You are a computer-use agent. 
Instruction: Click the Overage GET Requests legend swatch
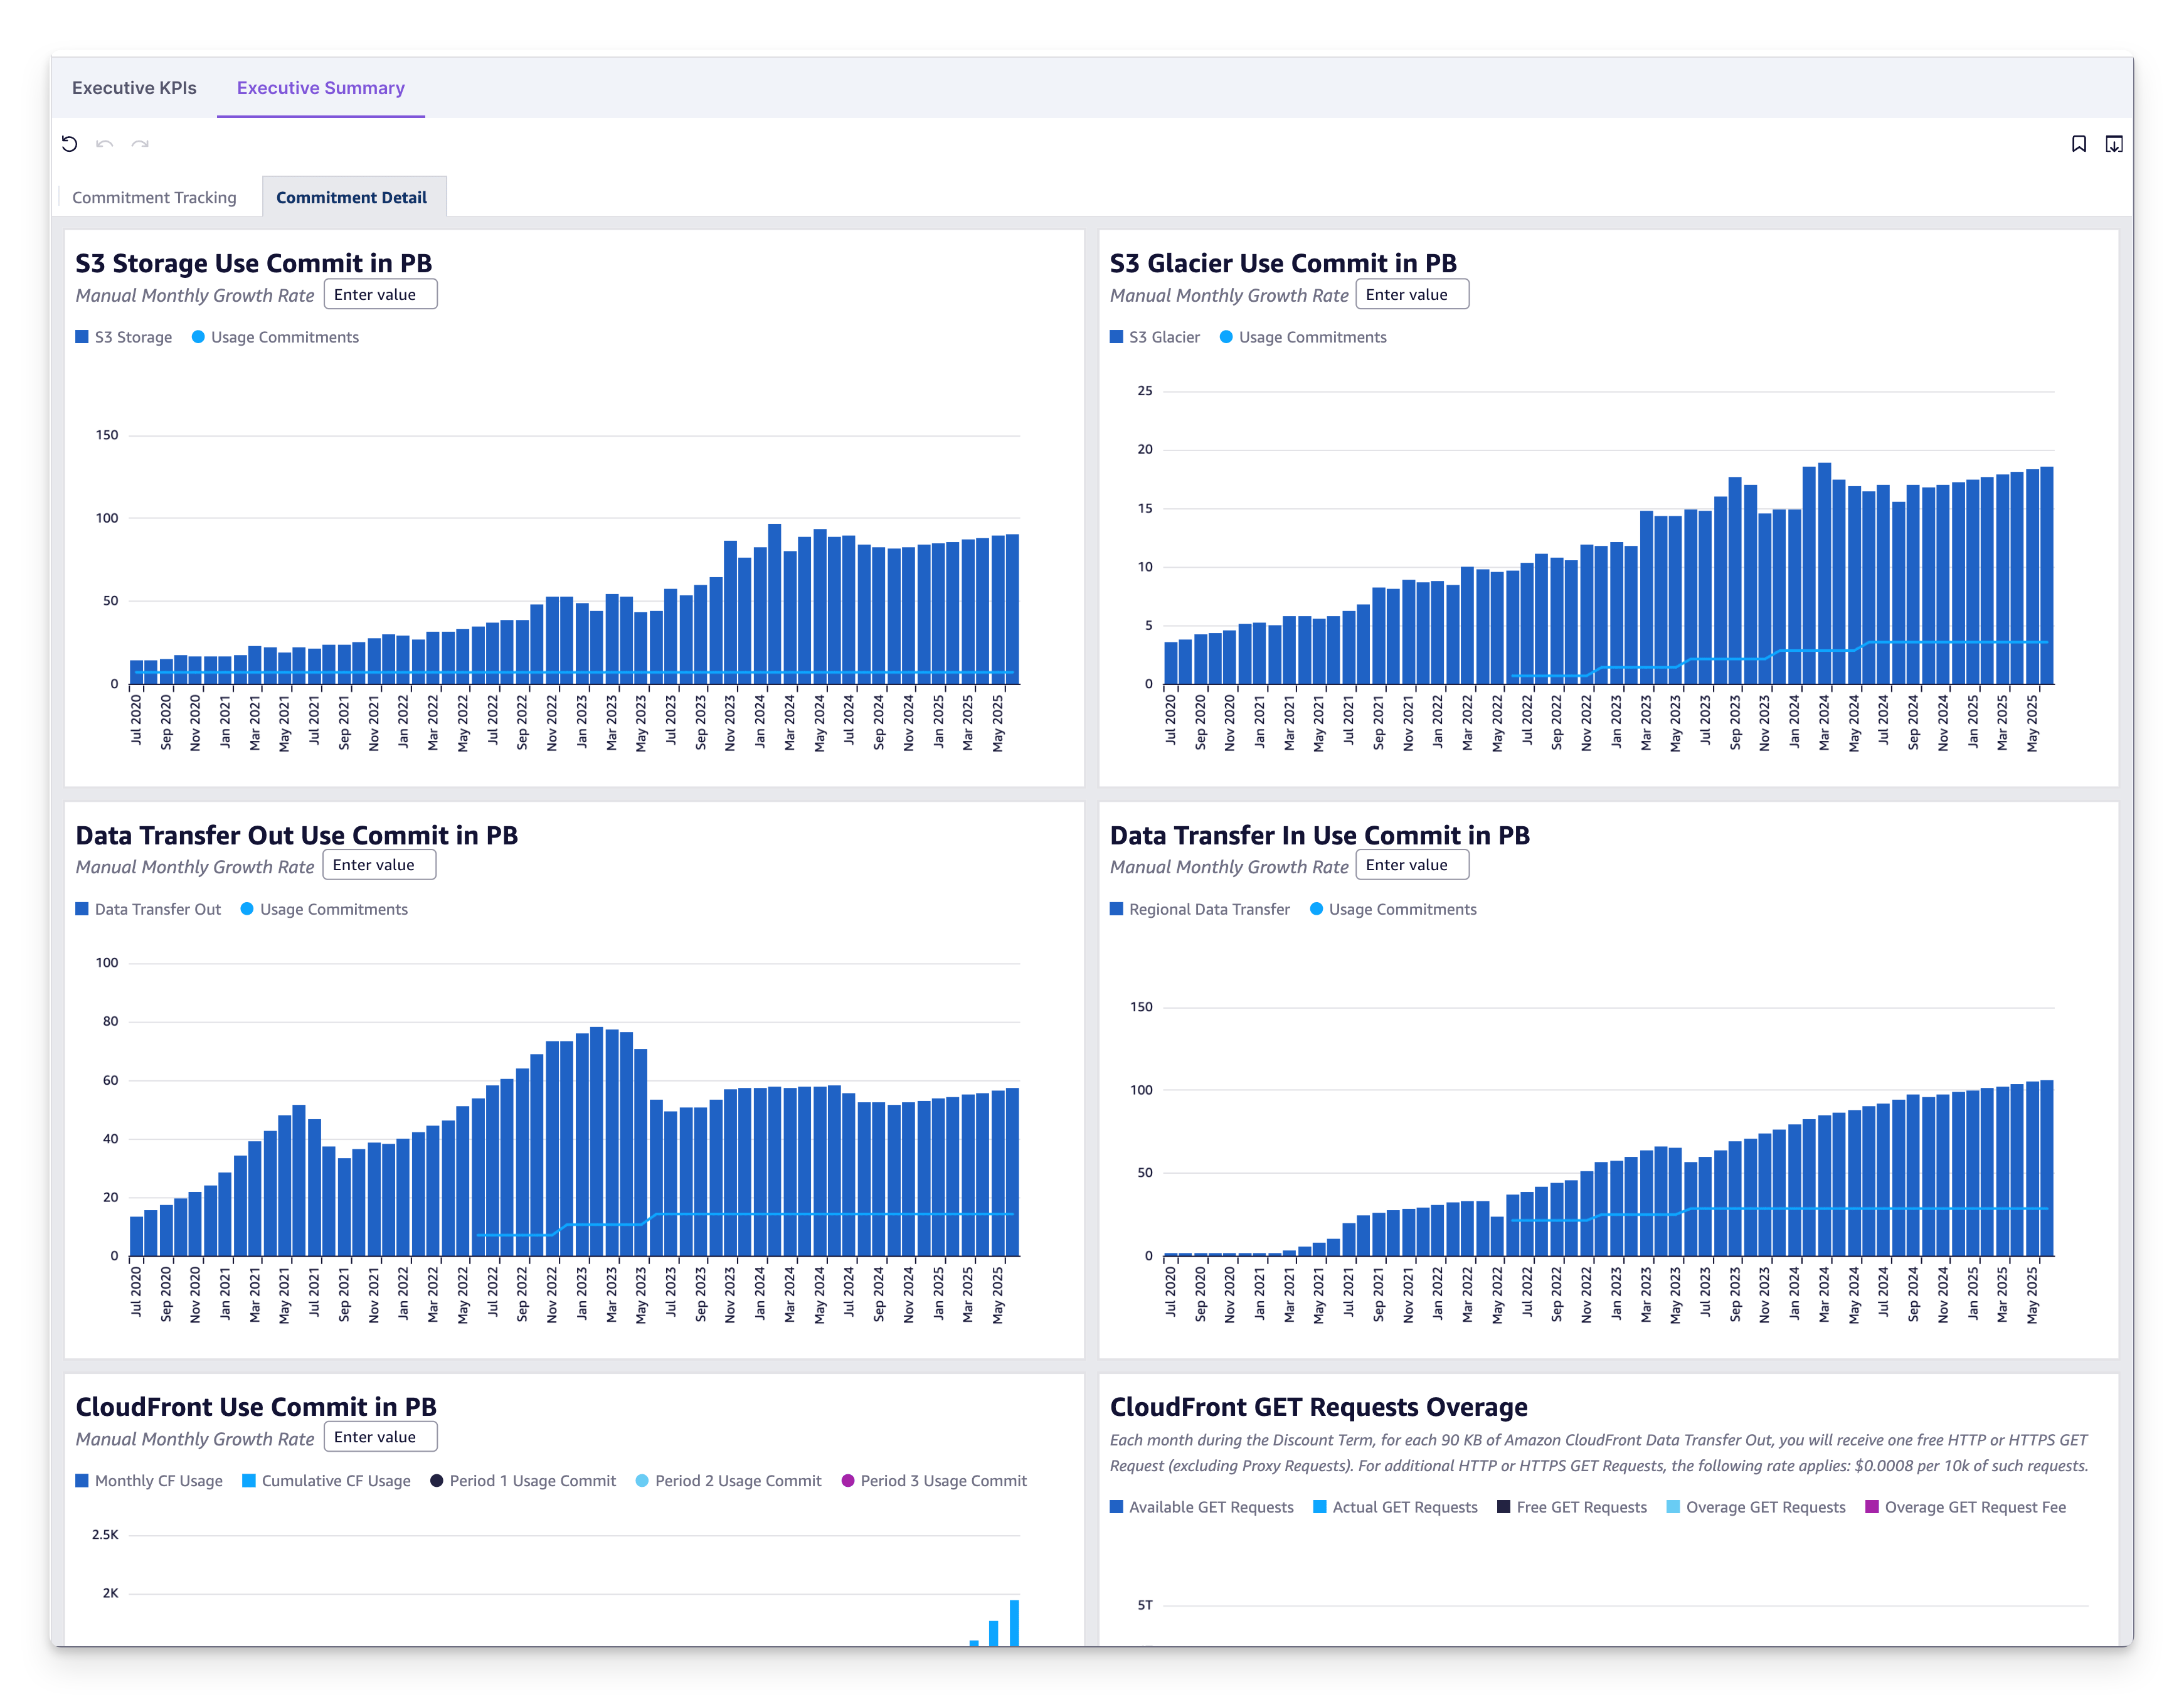pyautogui.click(x=1673, y=1507)
